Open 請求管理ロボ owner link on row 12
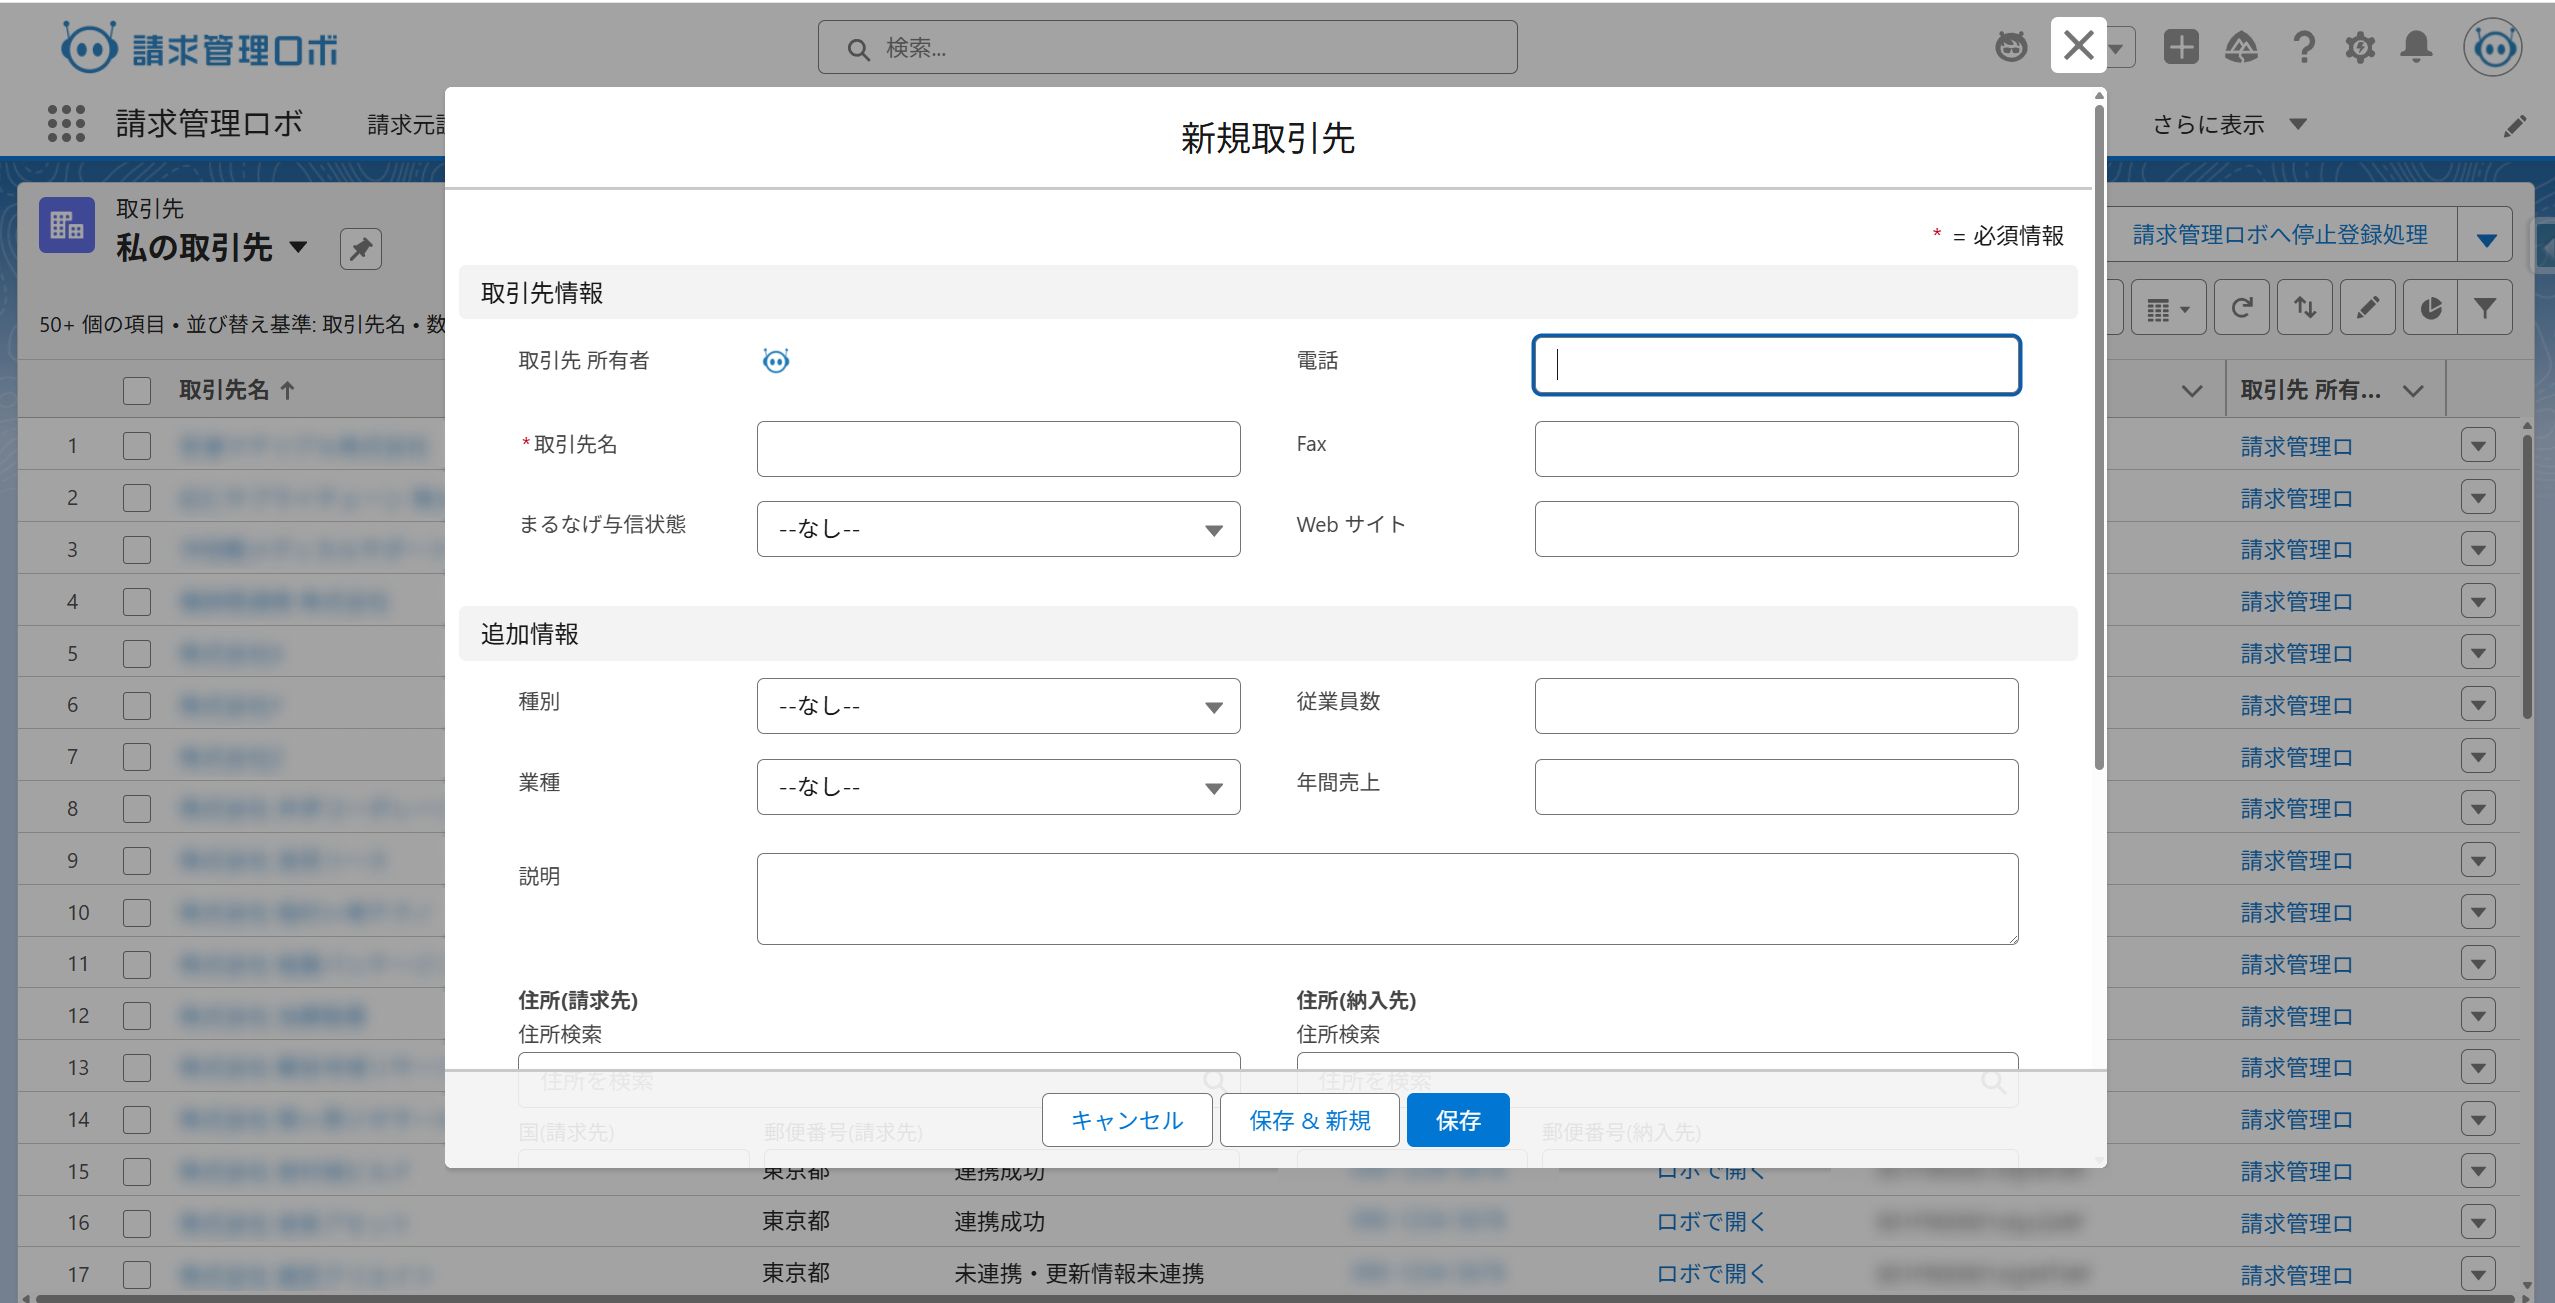 2296,1016
